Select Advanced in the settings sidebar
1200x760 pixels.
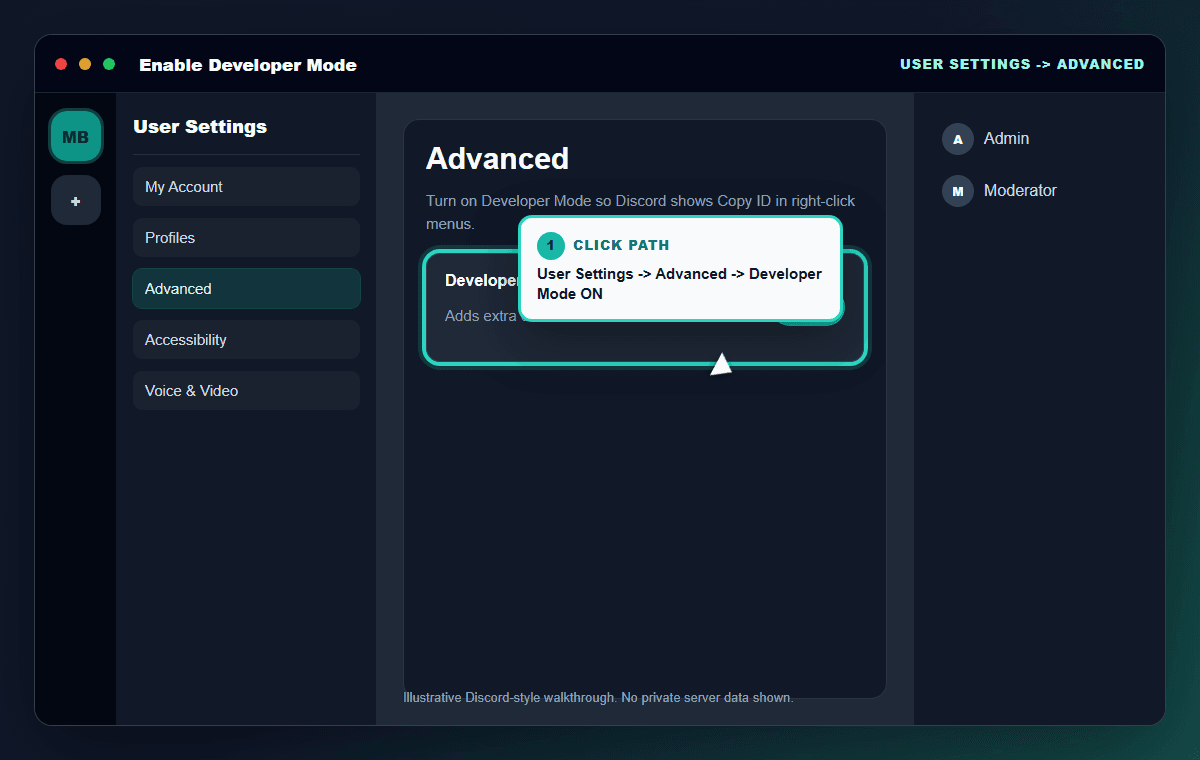246,289
